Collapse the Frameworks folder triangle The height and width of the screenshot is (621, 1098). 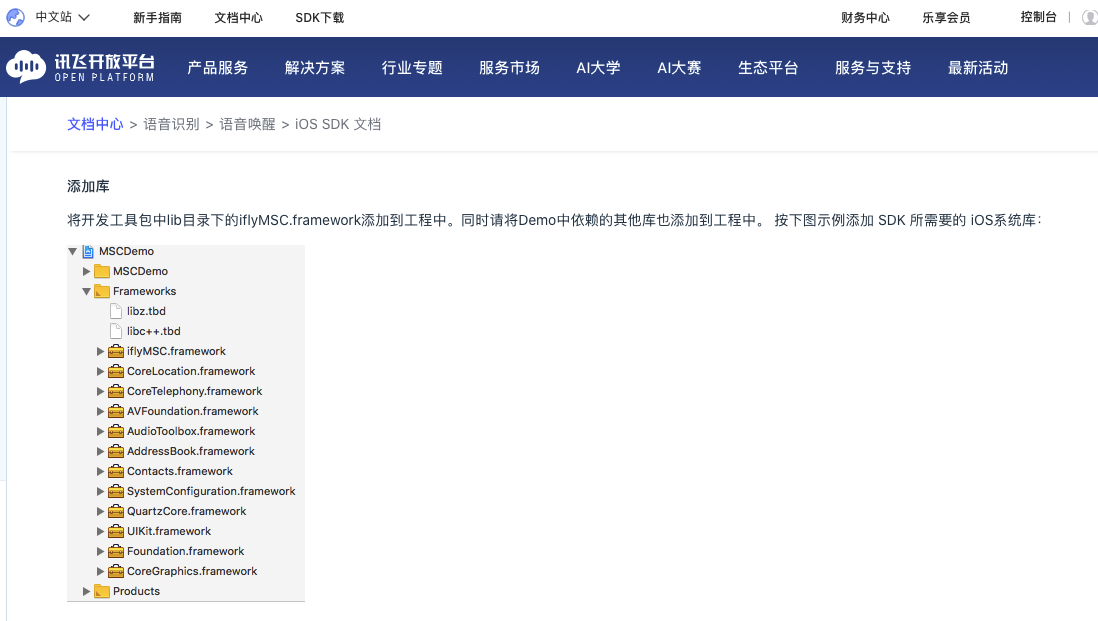coord(86,291)
